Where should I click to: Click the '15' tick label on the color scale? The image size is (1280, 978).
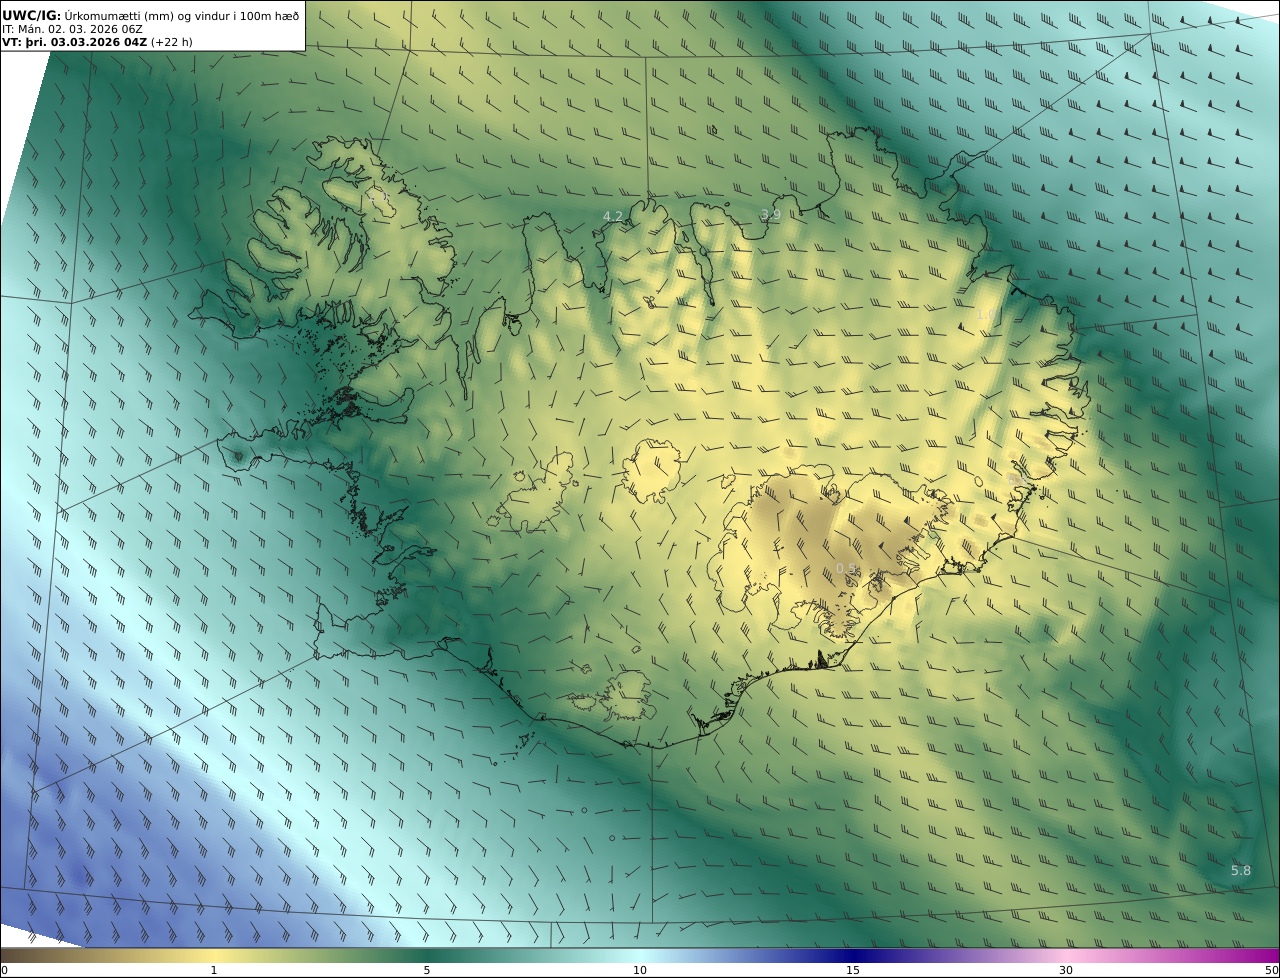(x=853, y=970)
